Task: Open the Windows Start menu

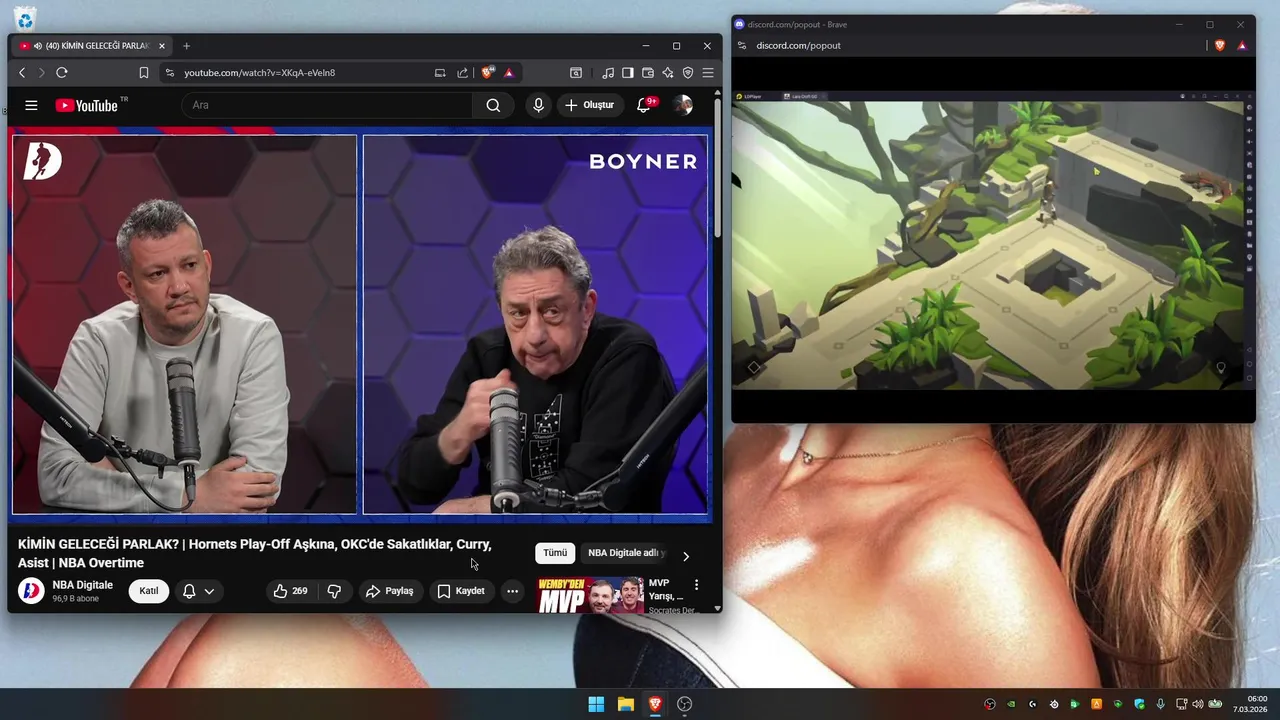Action: (x=596, y=704)
